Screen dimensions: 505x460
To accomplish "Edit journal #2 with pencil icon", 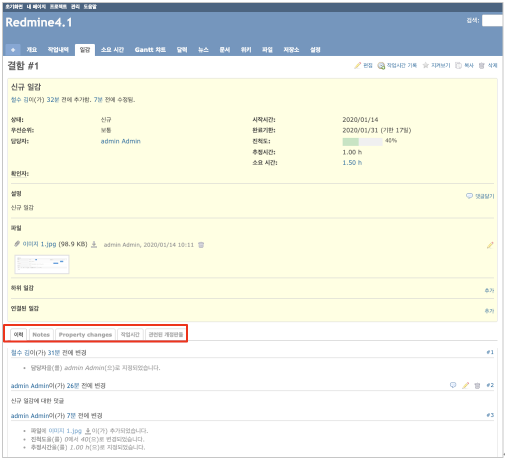I will (466, 385).
